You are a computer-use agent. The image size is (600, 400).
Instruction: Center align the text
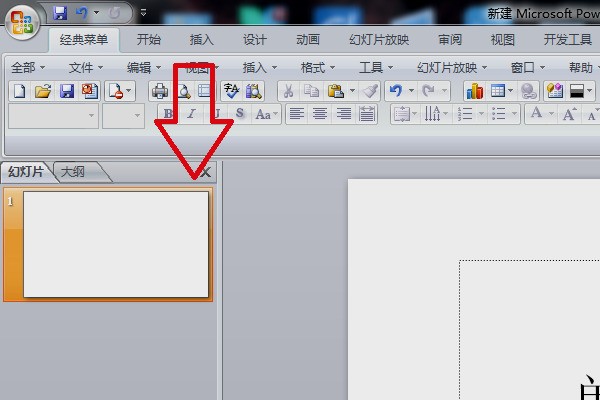coord(320,114)
